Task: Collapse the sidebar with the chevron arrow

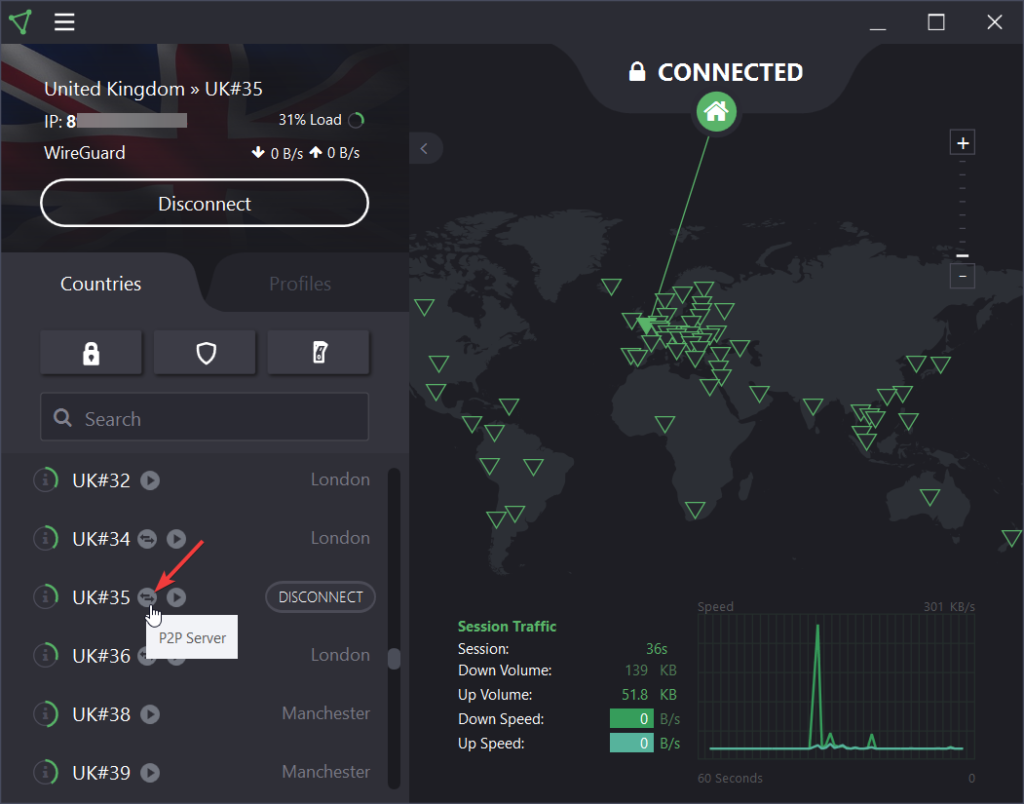Action: click(424, 149)
